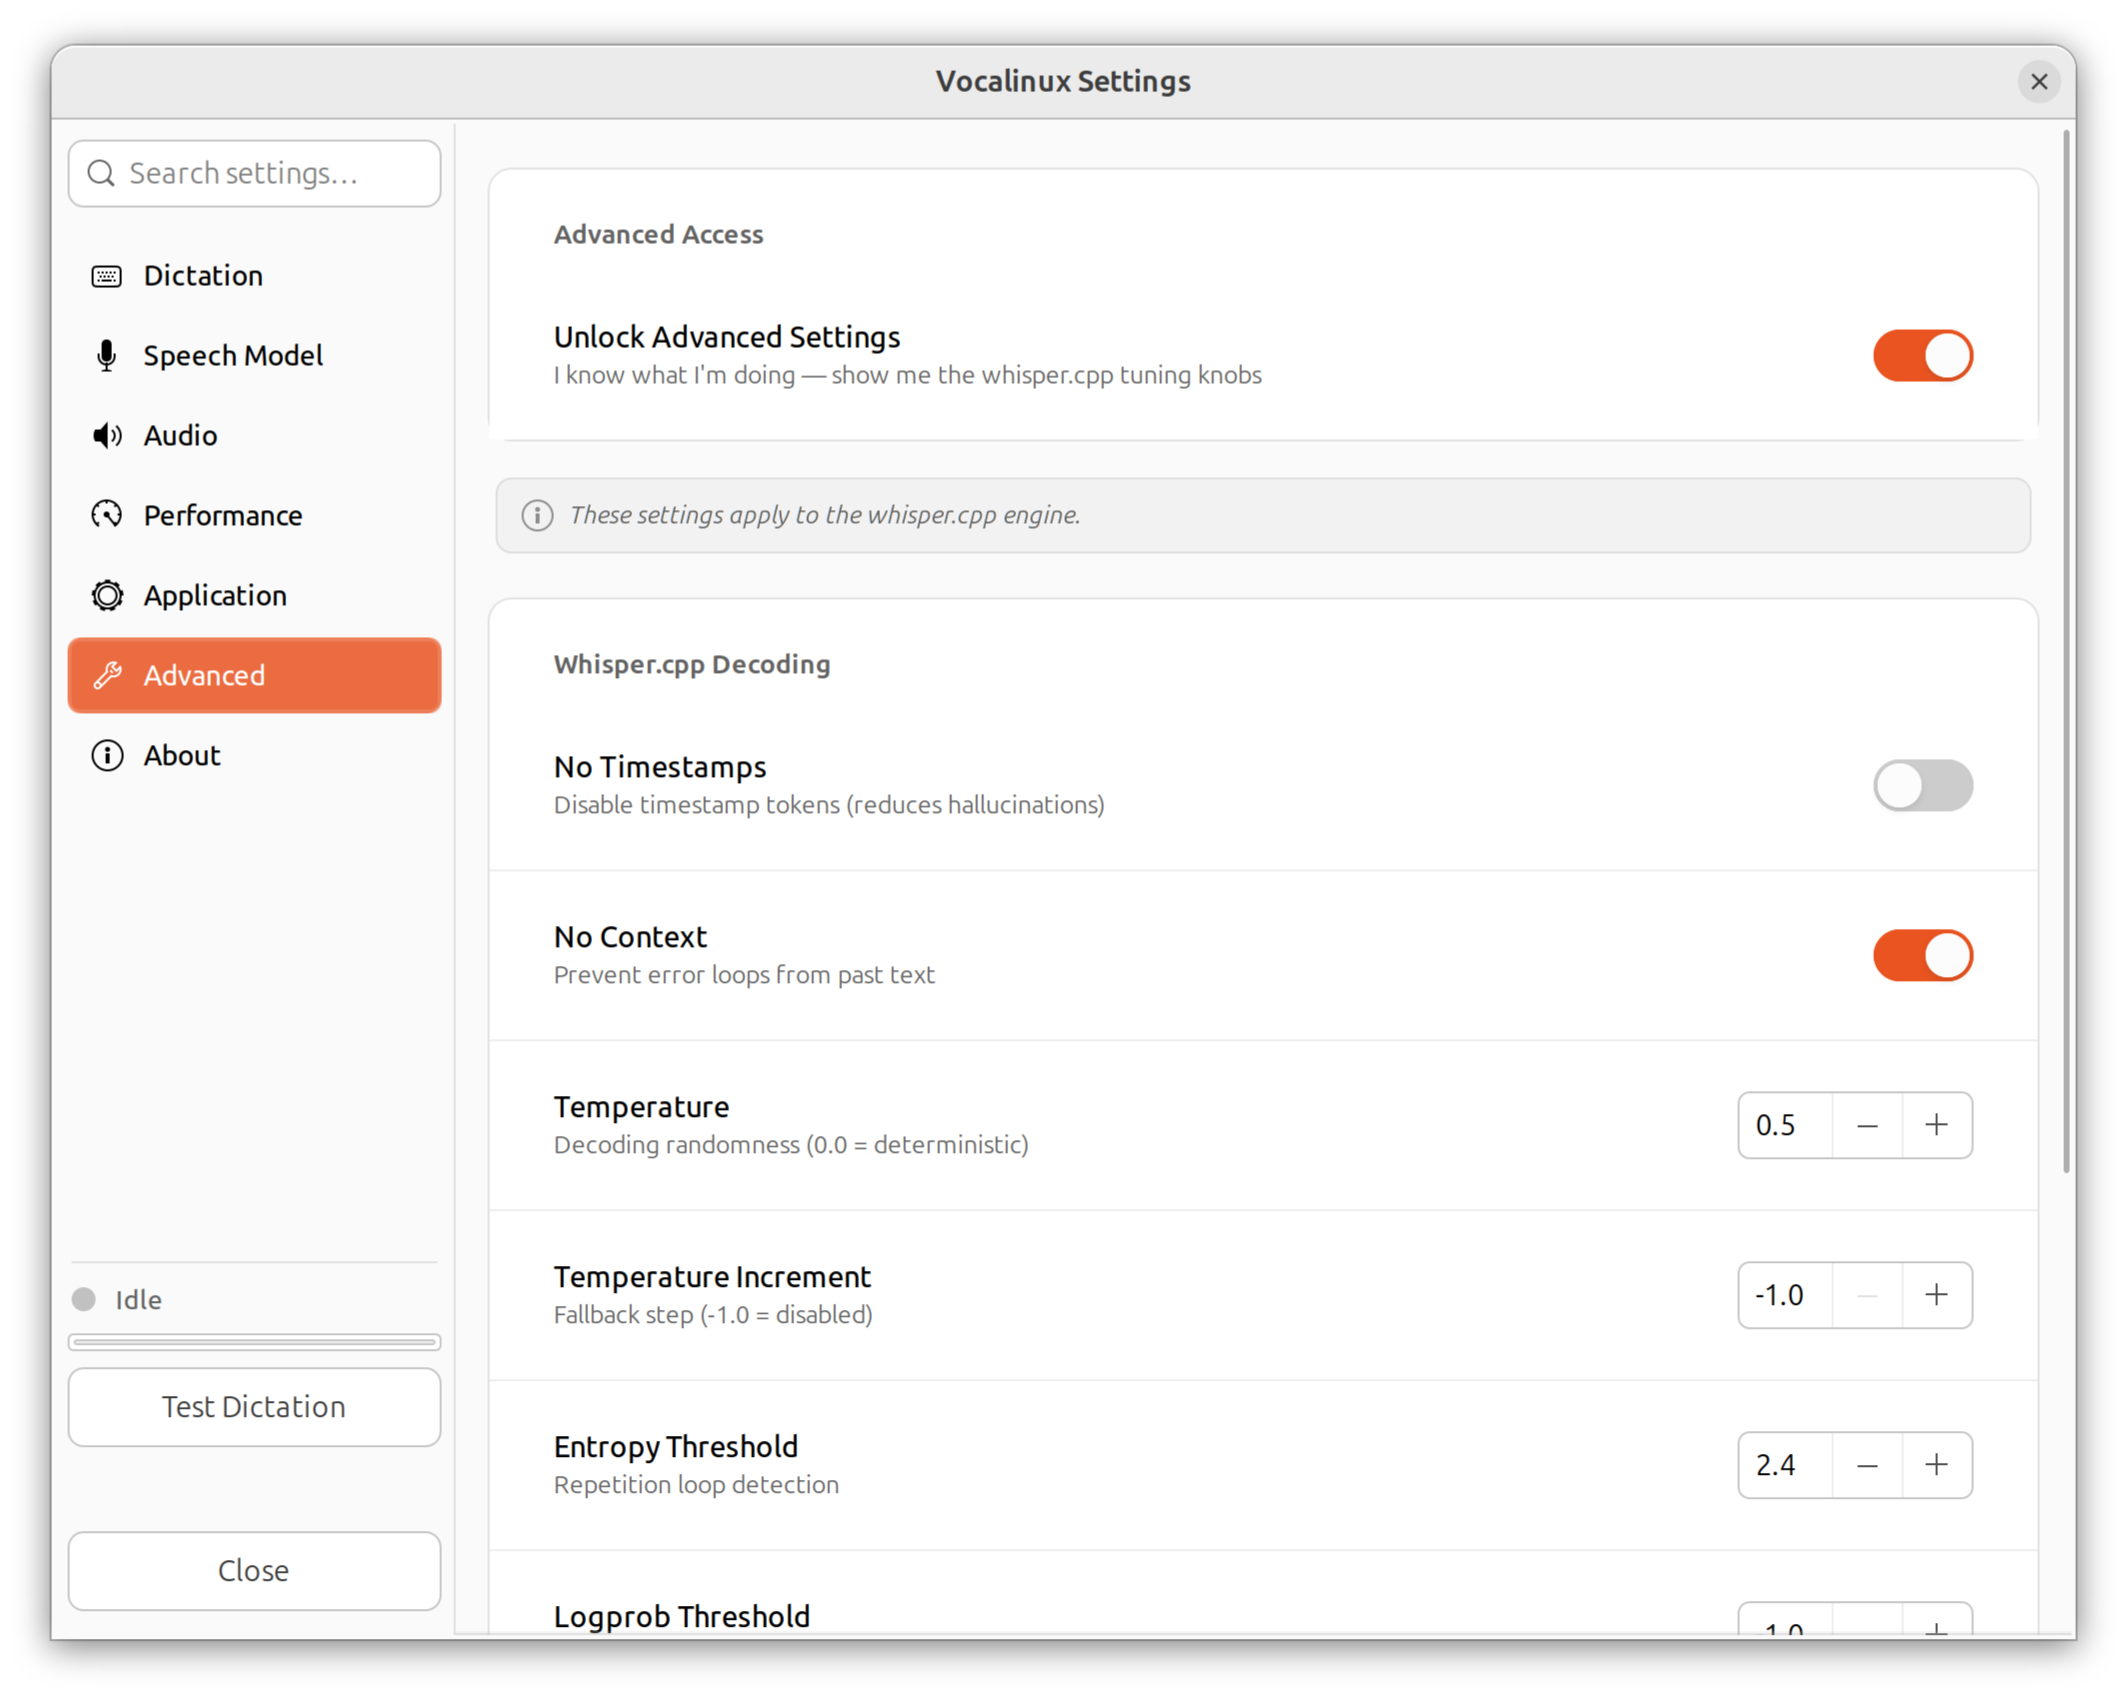
Task: Click the Temperature value field showing 0.5
Action: click(x=1786, y=1126)
